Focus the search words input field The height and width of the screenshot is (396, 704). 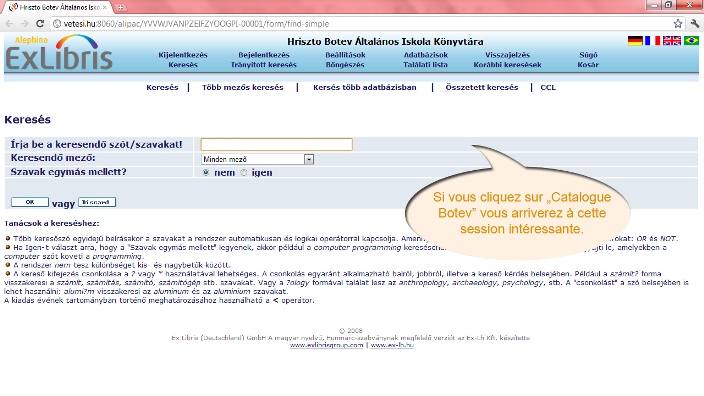point(277,144)
